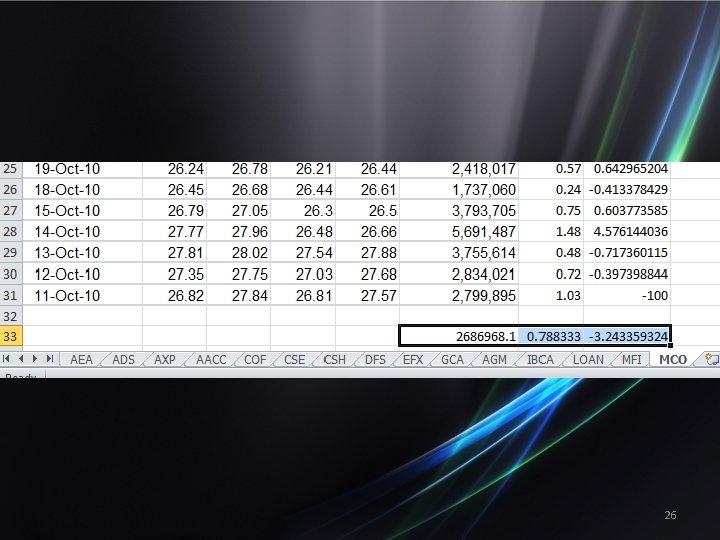Select price cell 27.84 in row 31

pyautogui.click(x=239, y=295)
